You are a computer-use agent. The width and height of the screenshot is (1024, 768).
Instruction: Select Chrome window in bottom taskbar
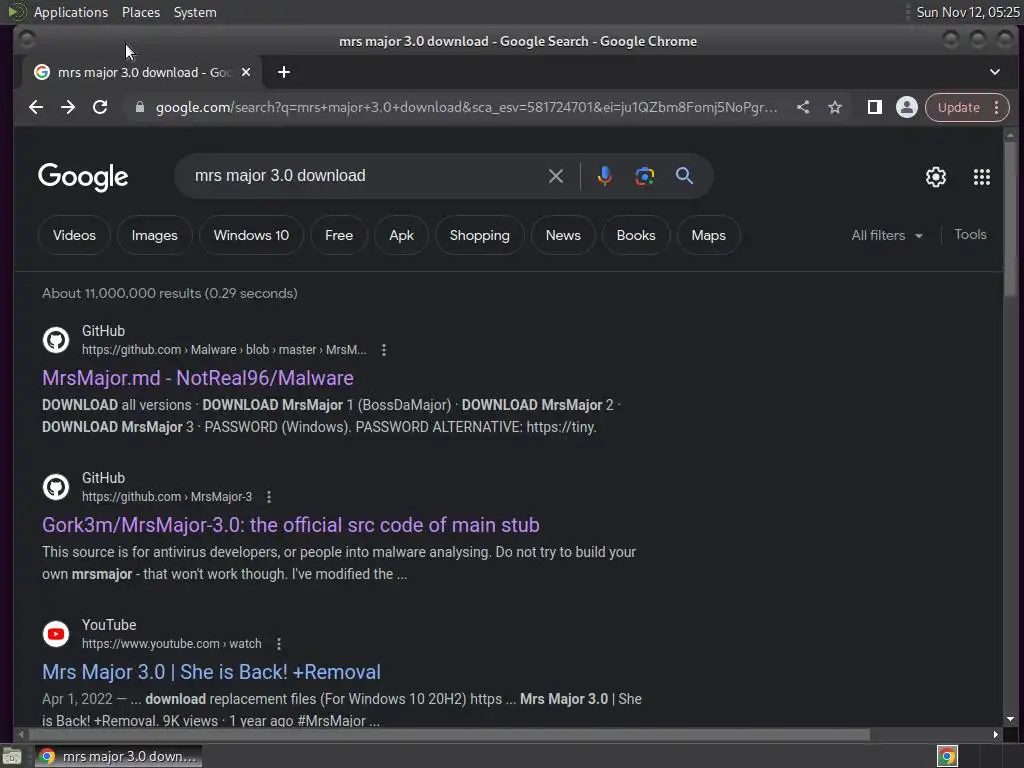coord(118,756)
